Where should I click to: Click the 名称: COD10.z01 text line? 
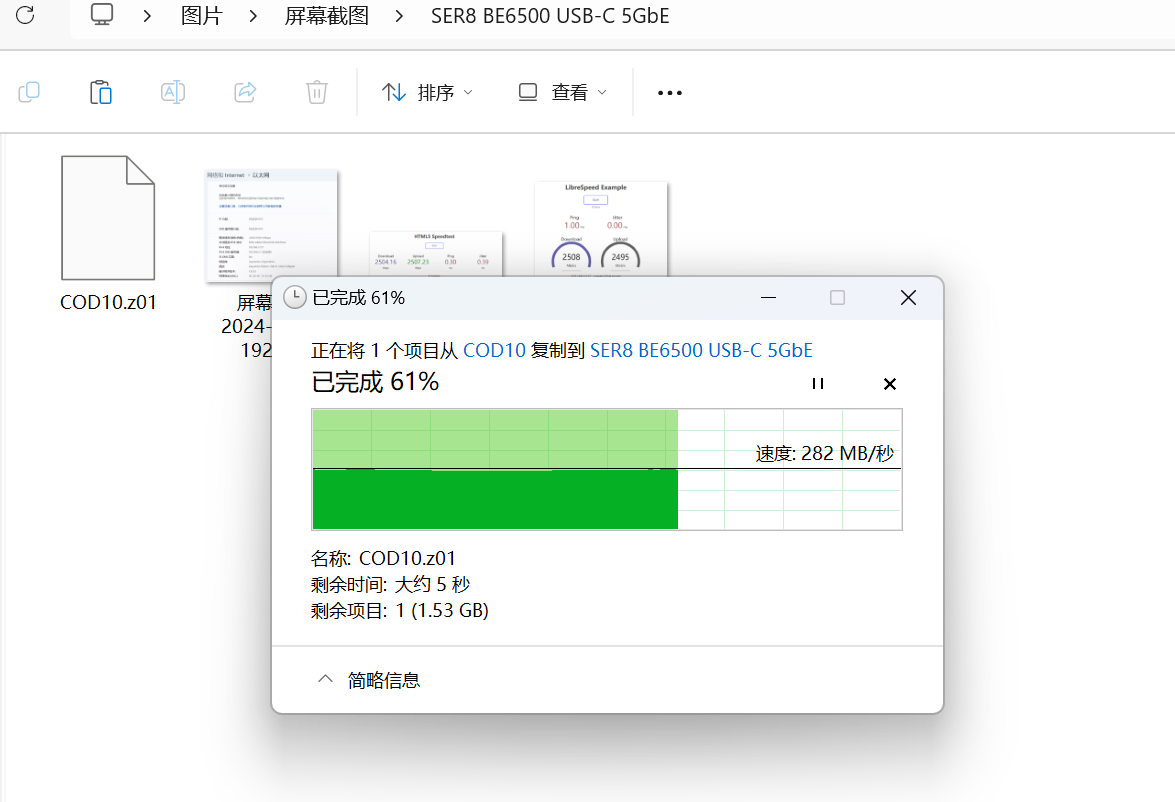click(384, 558)
